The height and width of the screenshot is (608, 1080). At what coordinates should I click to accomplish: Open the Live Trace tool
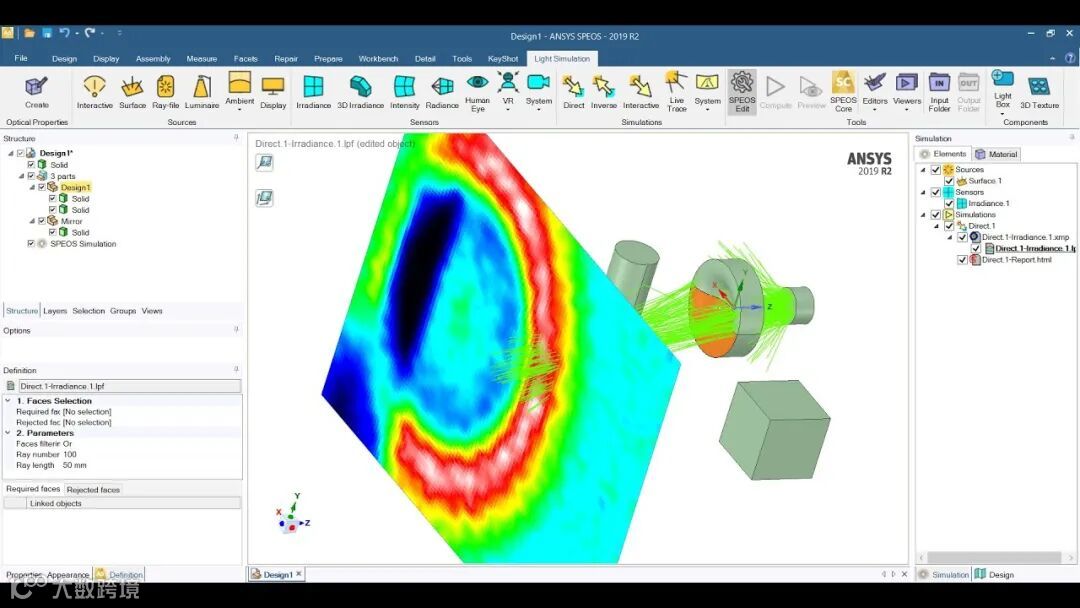pos(676,92)
